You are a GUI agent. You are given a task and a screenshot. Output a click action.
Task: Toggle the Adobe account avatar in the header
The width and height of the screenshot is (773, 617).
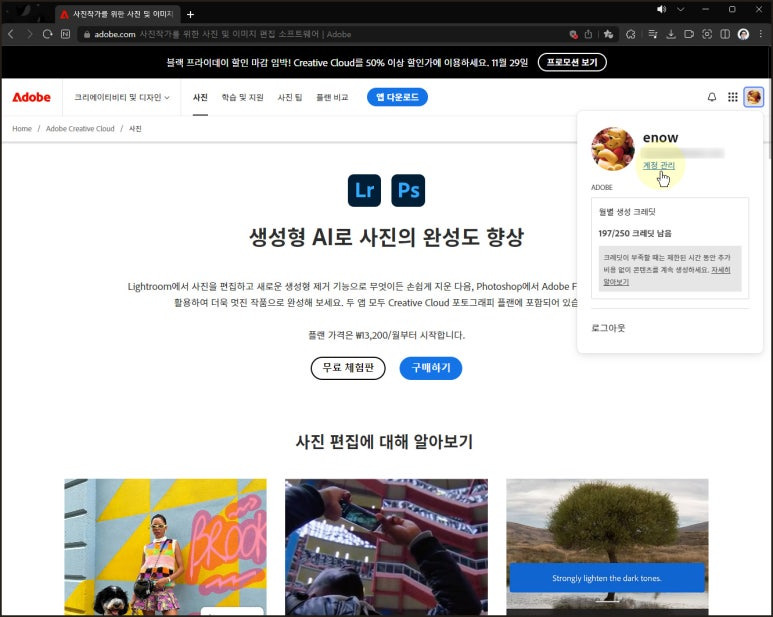point(754,97)
